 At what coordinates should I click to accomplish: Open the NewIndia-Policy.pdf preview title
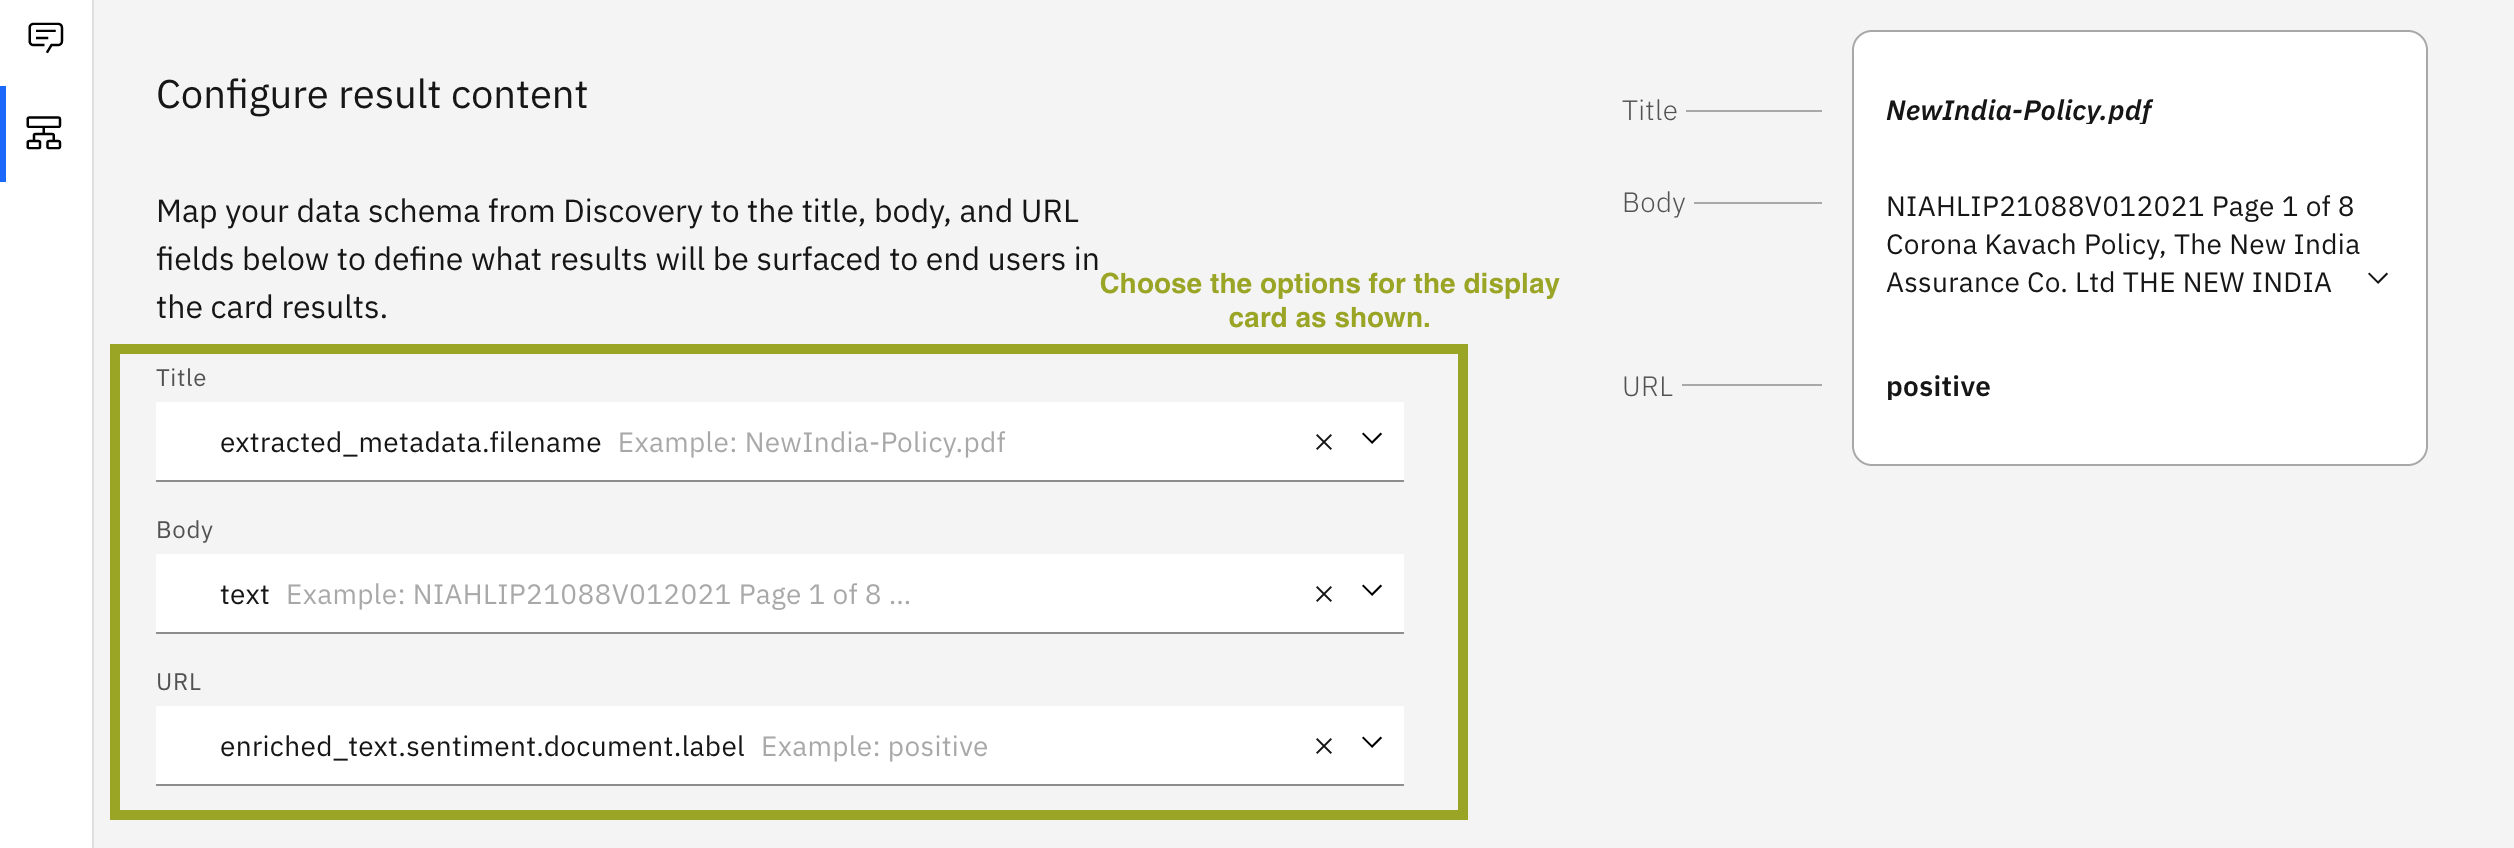2018,110
